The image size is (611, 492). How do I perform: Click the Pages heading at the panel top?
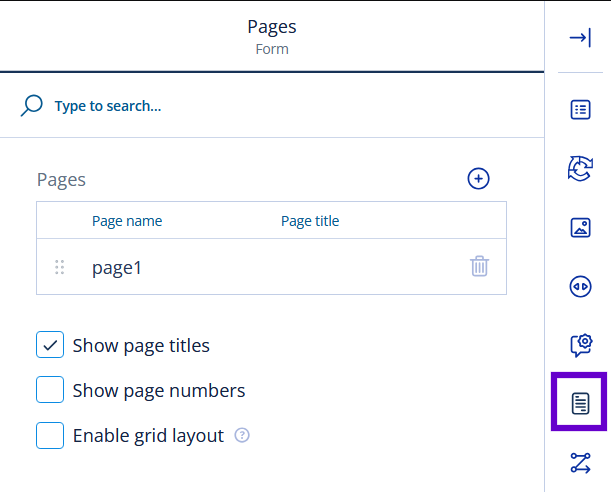(272, 27)
